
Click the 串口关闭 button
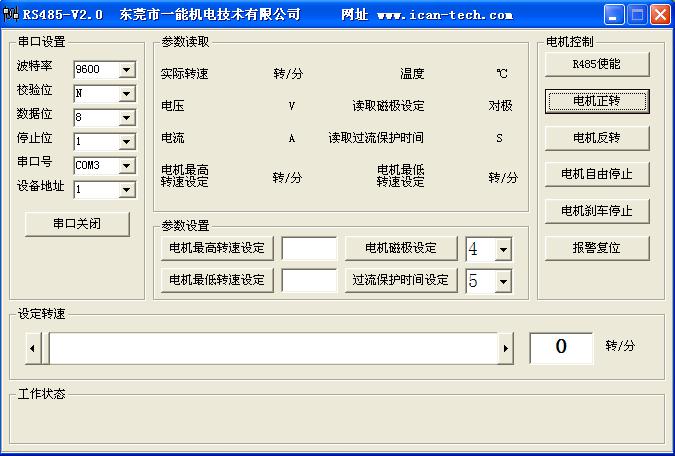point(77,224)
